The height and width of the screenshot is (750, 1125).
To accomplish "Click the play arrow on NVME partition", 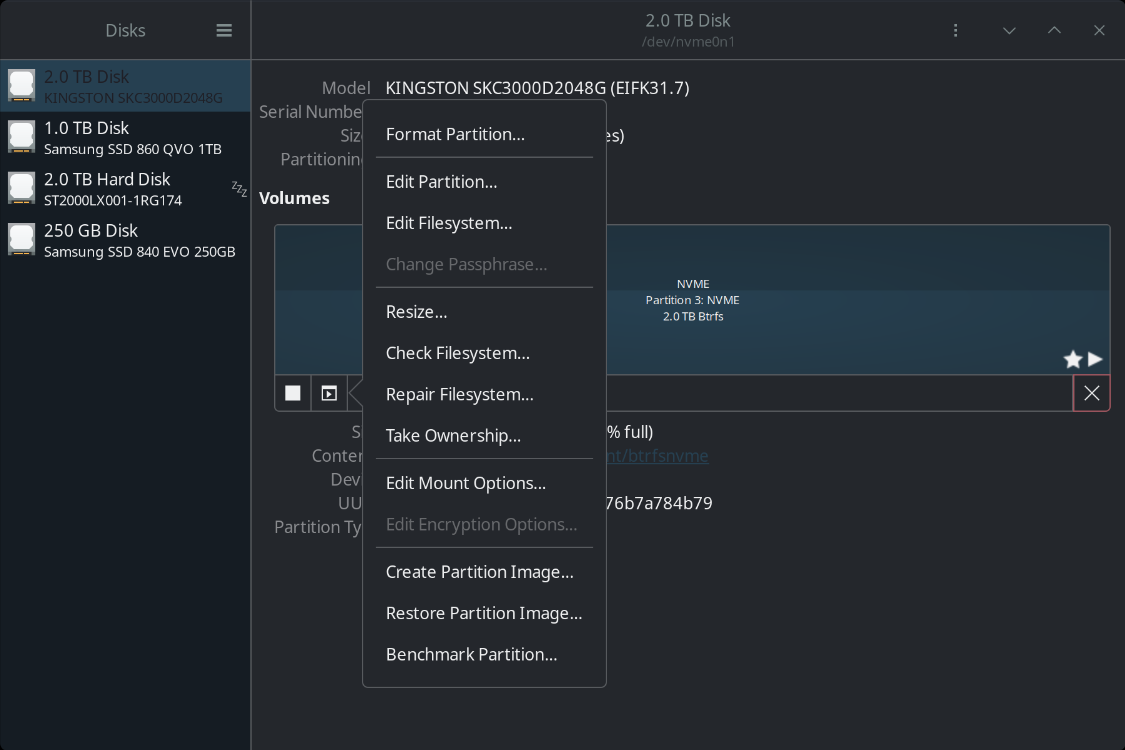I will coord(1095,359).
